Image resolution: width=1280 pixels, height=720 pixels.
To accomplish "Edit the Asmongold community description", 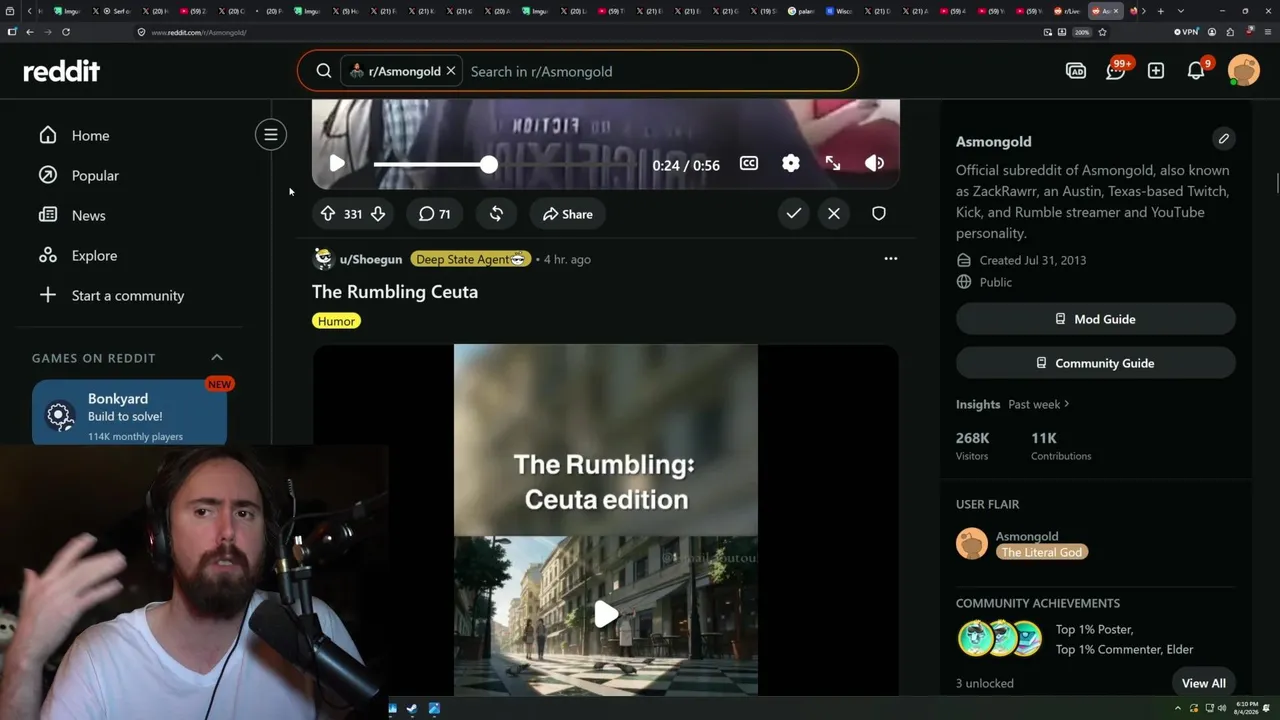I will pyautogui.click(x=1223, y=139).
